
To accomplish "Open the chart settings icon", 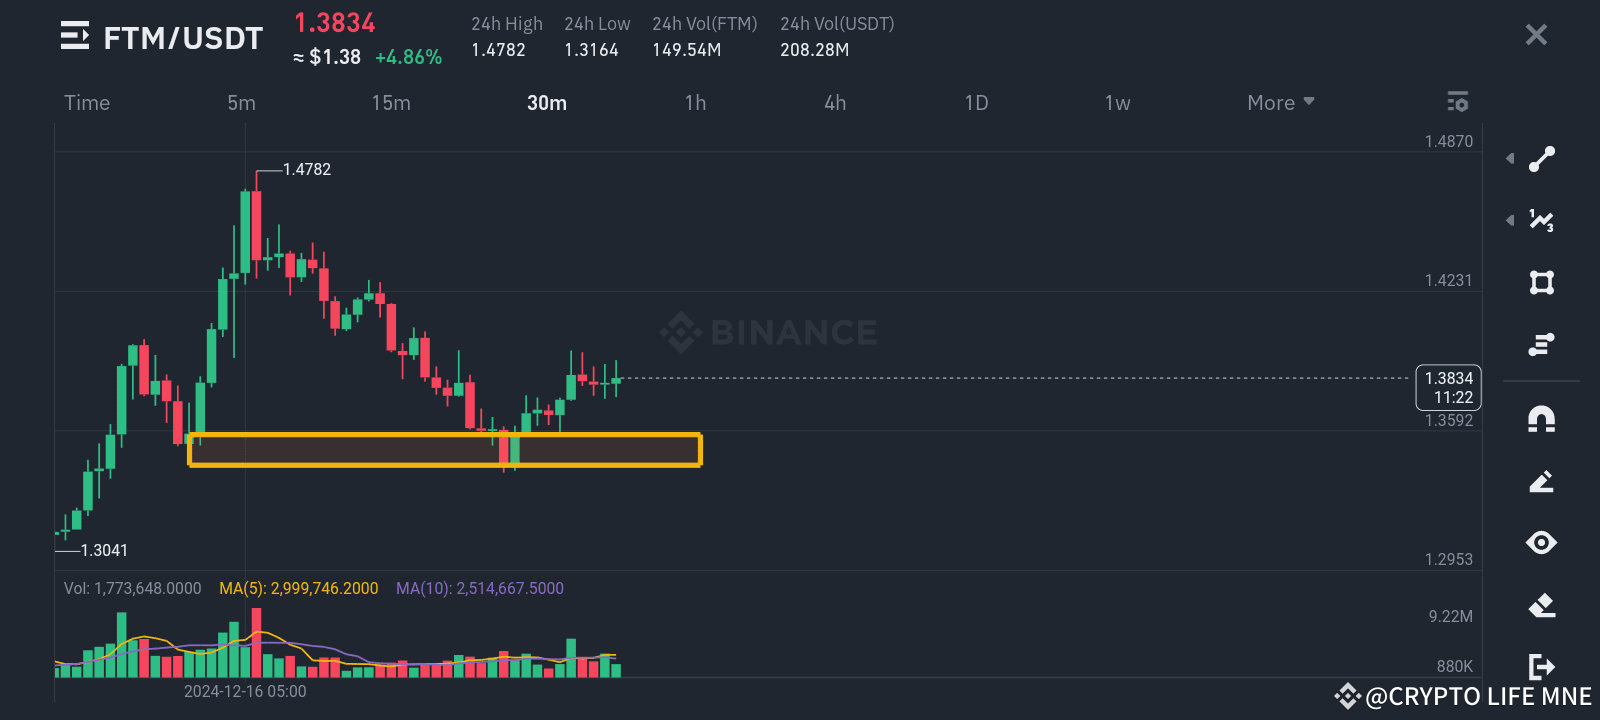I will [x=1457, y=101].
